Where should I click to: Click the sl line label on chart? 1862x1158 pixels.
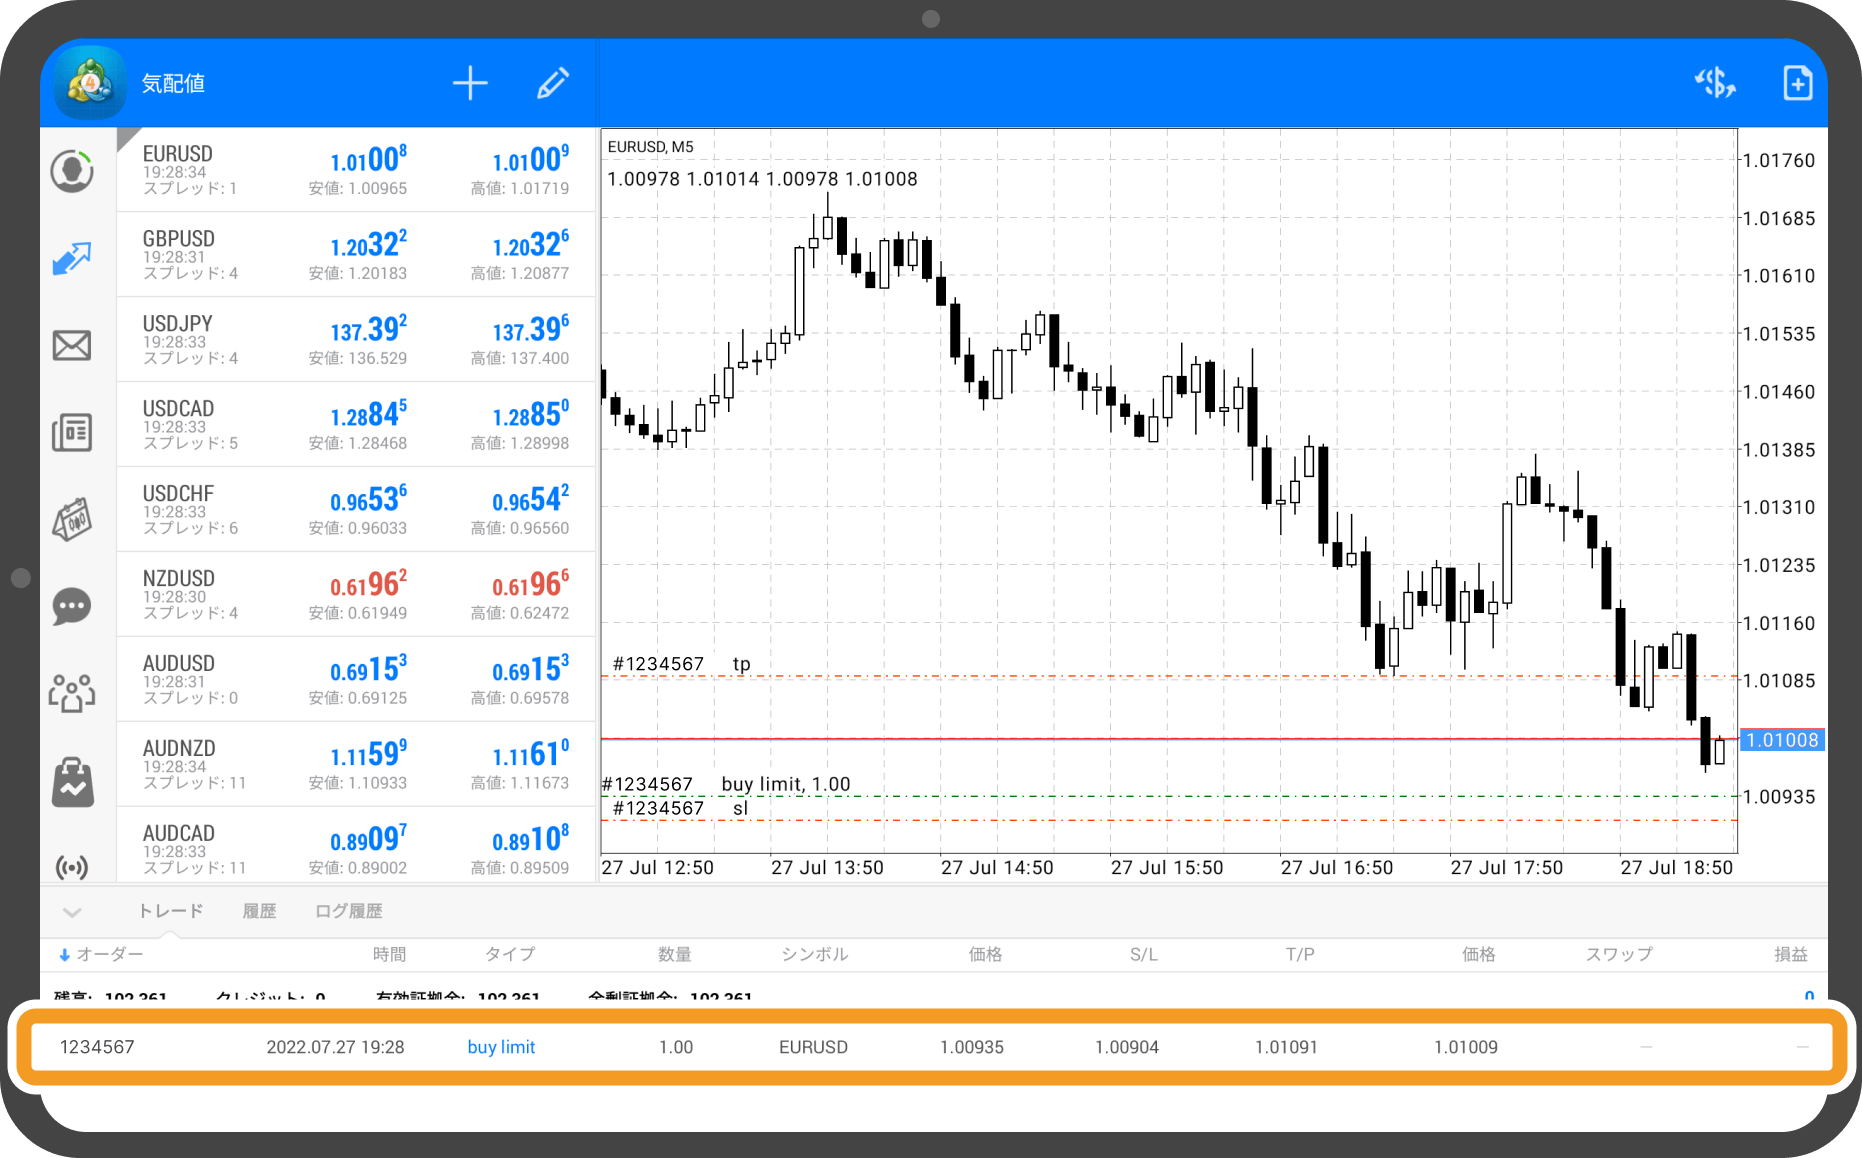pos(680,808)
